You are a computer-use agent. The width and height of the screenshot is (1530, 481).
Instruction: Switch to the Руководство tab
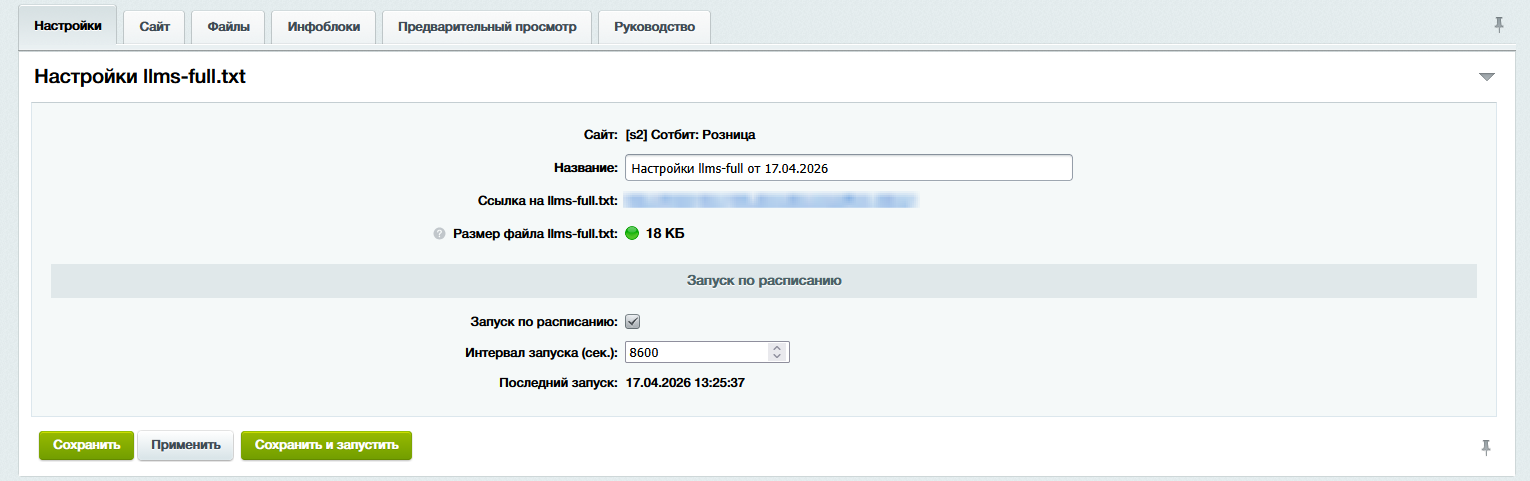click(655, 27)
